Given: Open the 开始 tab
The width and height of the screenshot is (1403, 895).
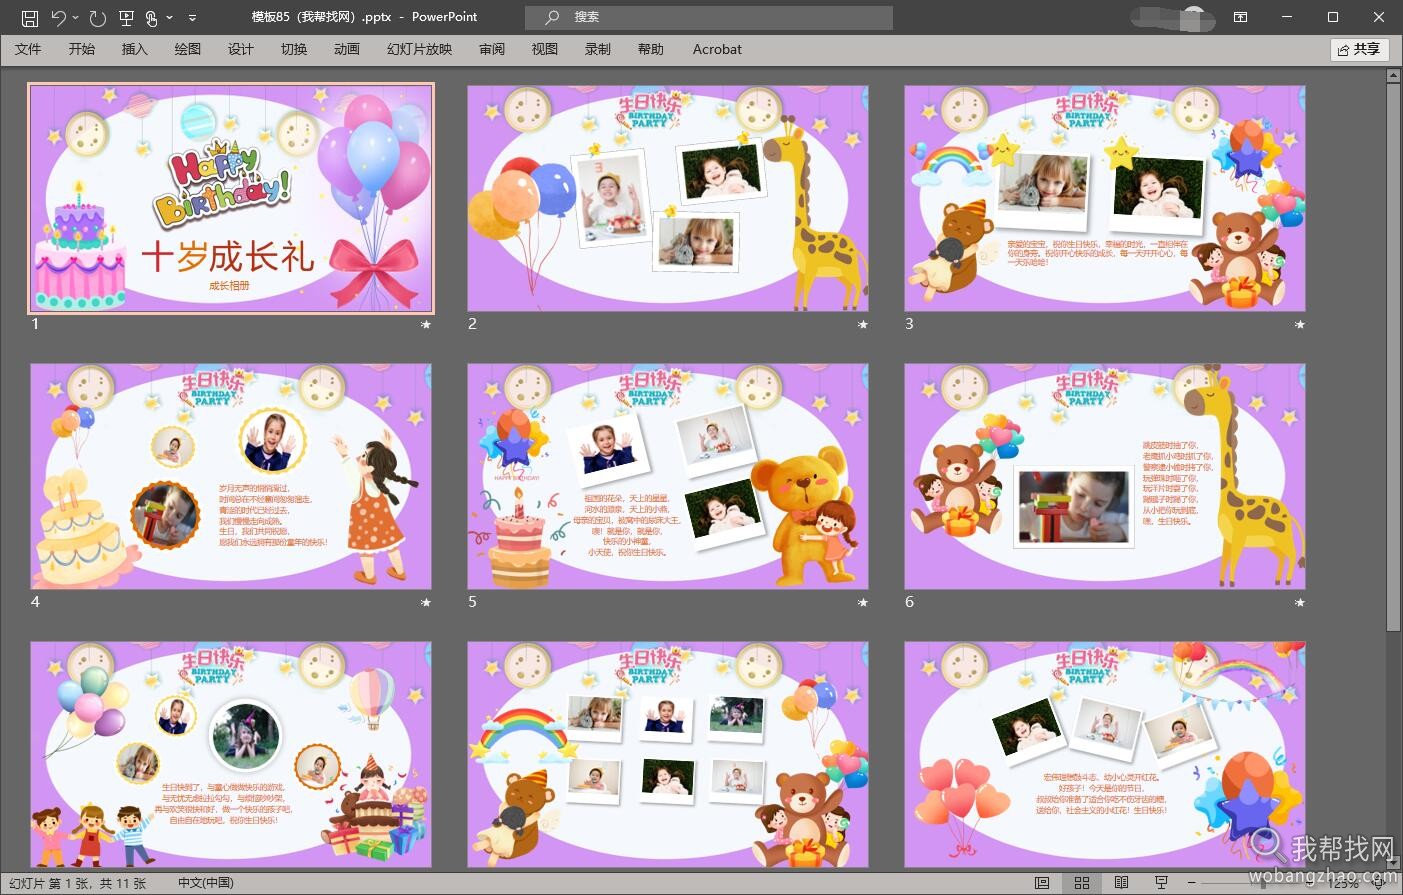Looking at the screenshot, I should (82, 49).
